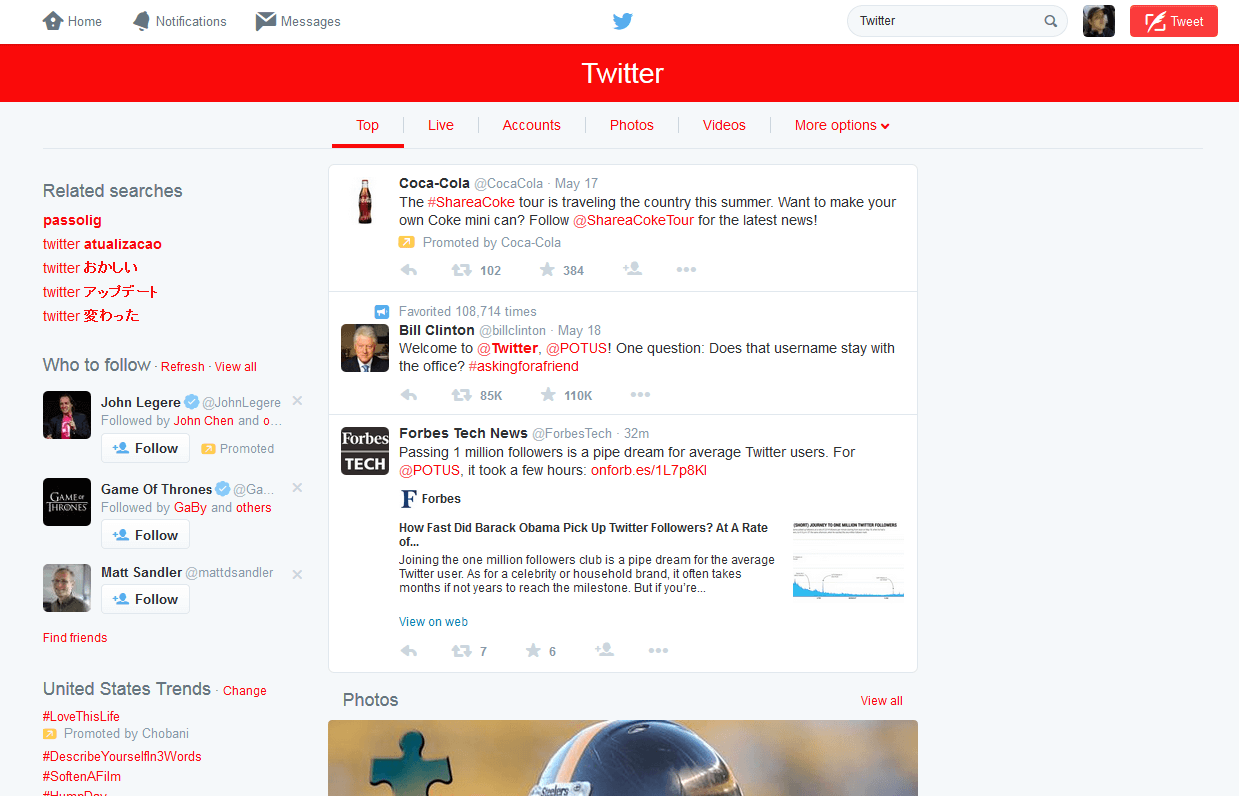
Task: Reply to the Coca-Cola tweet
Action: point(409,270)
